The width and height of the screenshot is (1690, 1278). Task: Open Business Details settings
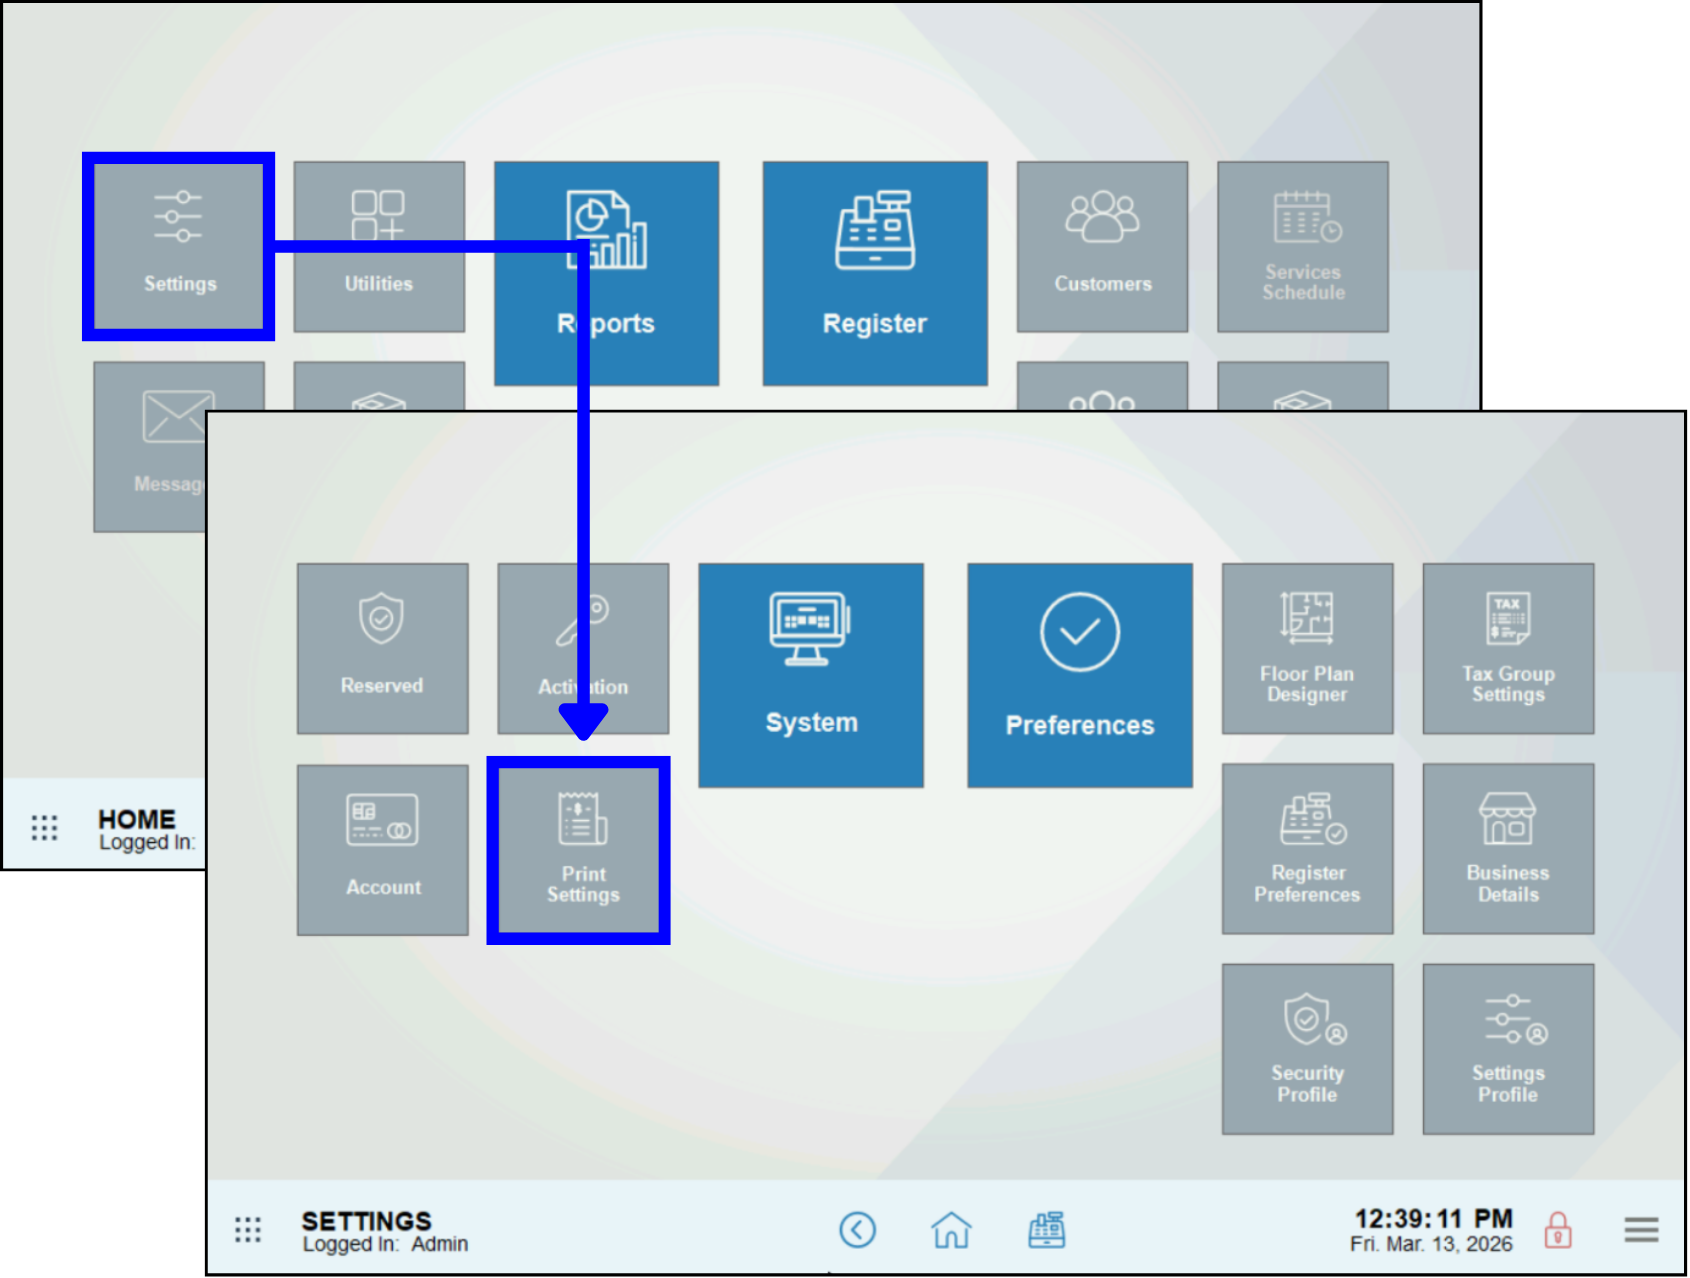tap(1507, 848)
